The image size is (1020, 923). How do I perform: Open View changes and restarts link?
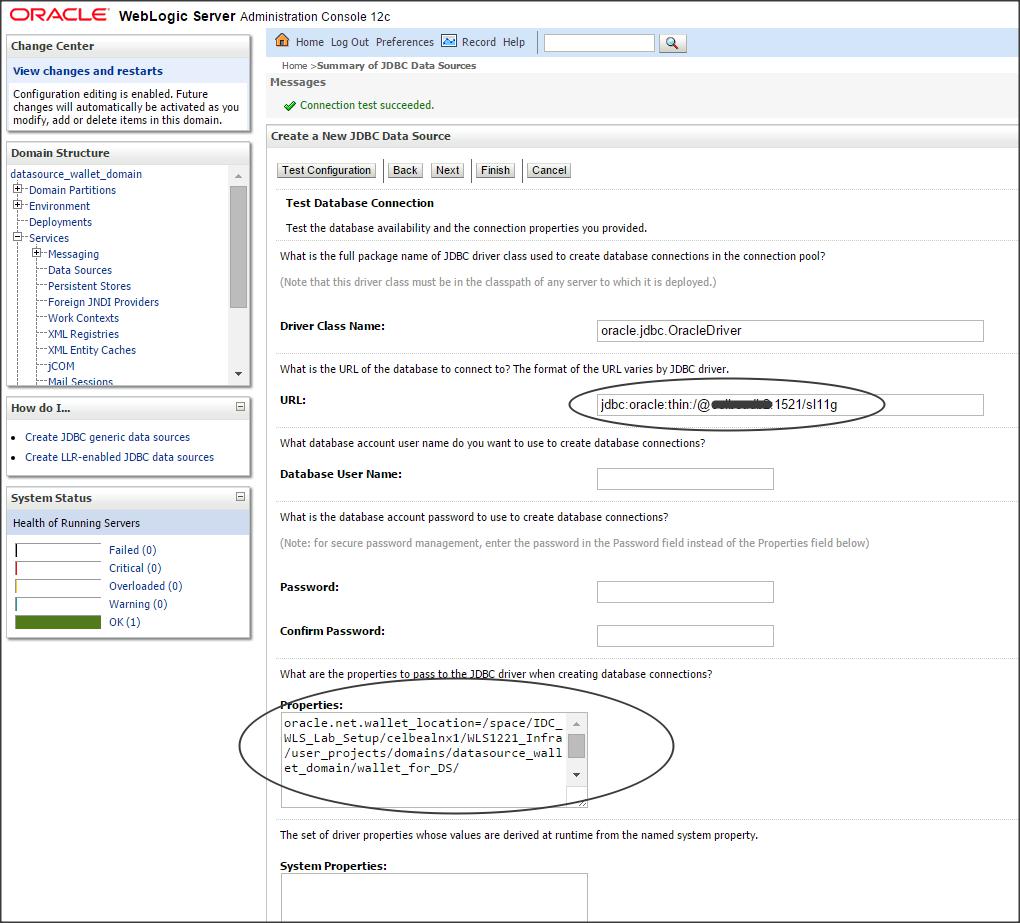pos(88,71)
